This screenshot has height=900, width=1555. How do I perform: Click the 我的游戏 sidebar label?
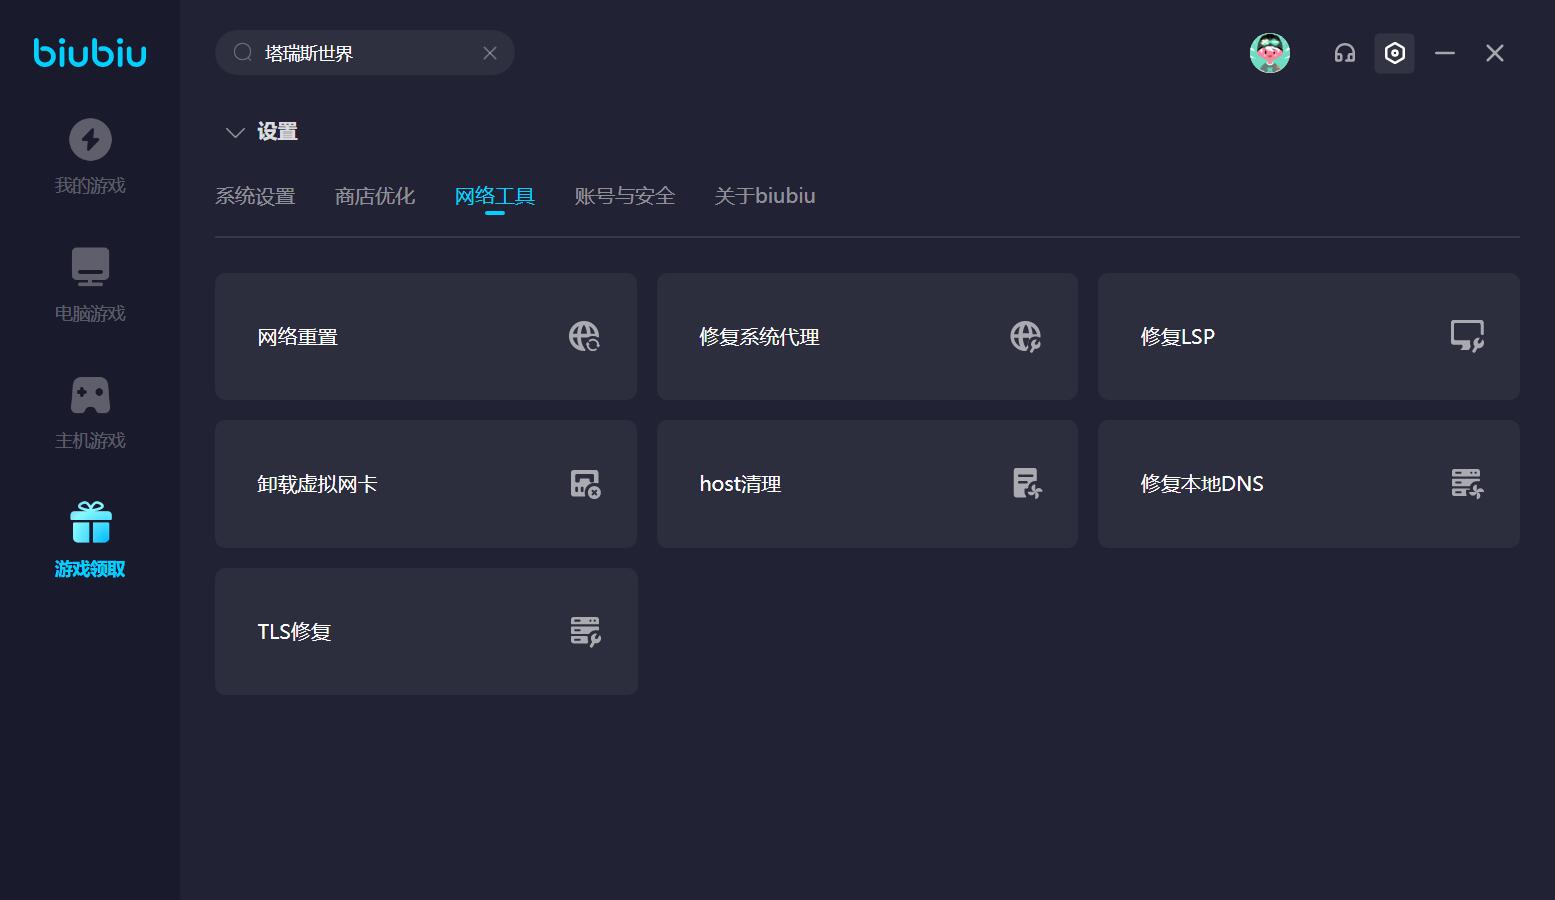tap(90, 186)
